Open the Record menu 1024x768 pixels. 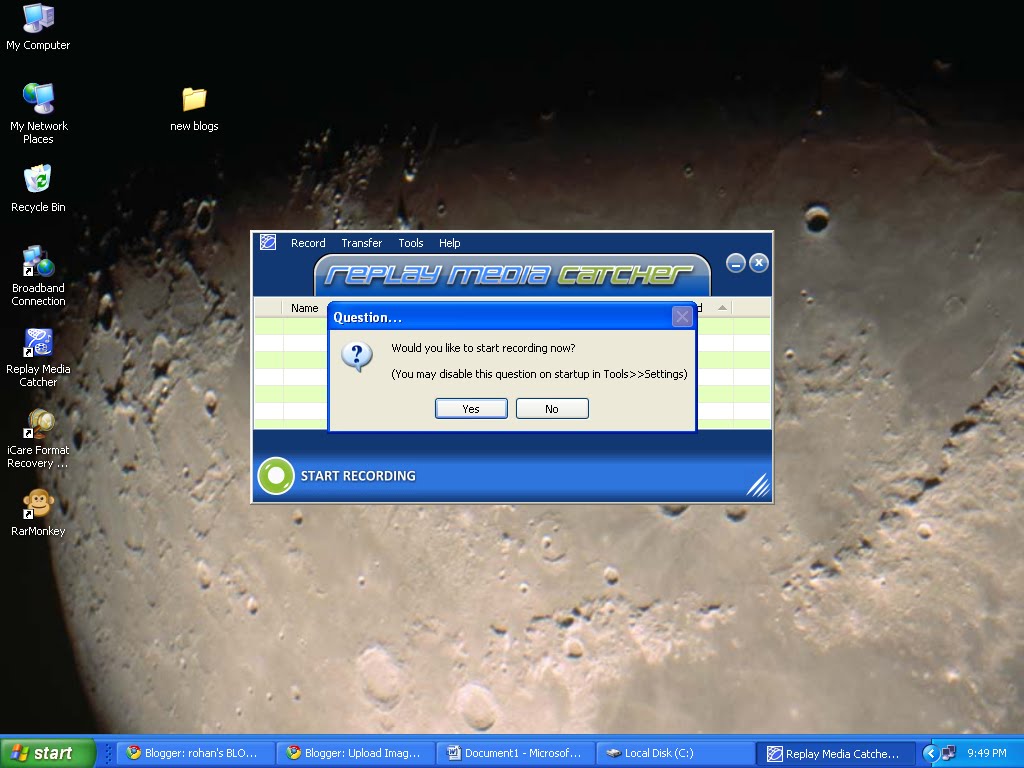pos(308,243)
